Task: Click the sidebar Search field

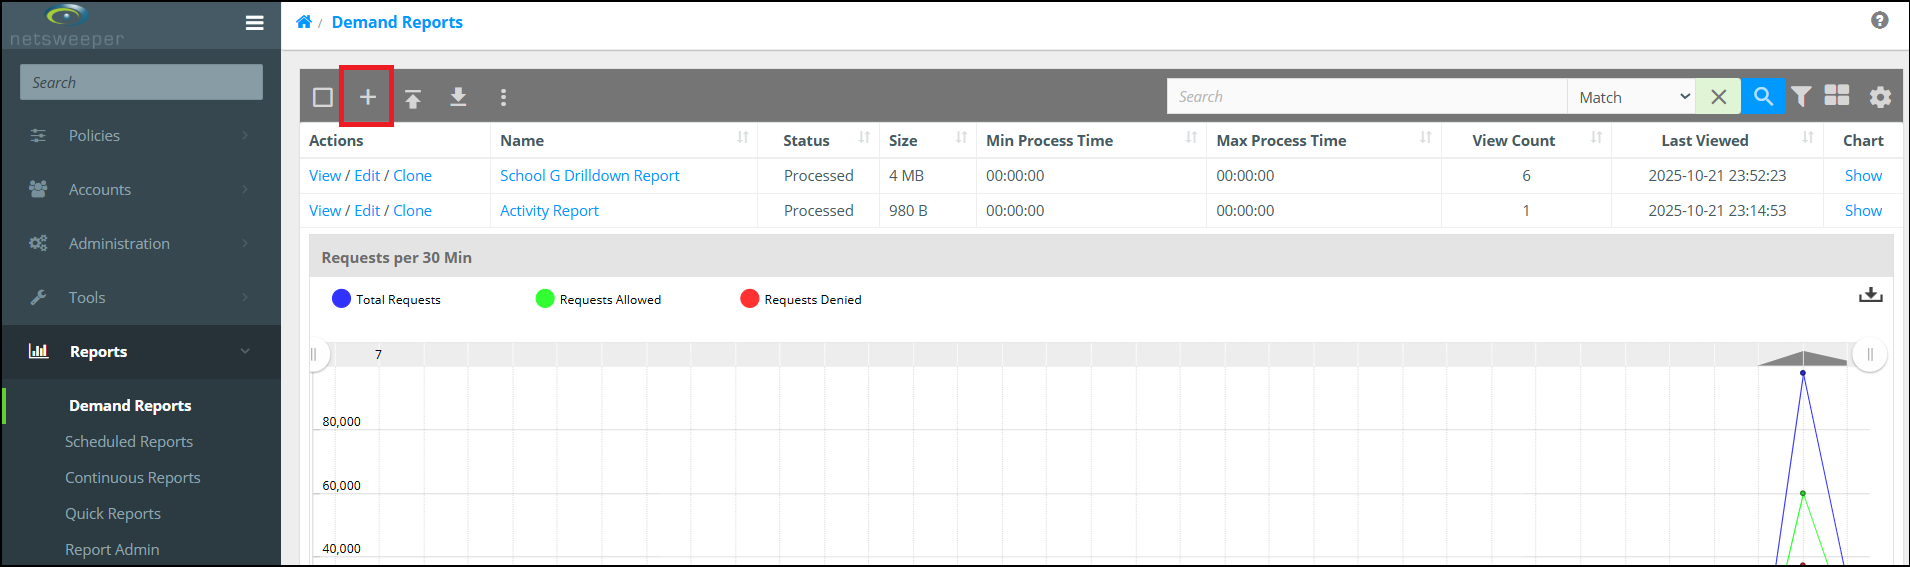Action: coord(141,82)
